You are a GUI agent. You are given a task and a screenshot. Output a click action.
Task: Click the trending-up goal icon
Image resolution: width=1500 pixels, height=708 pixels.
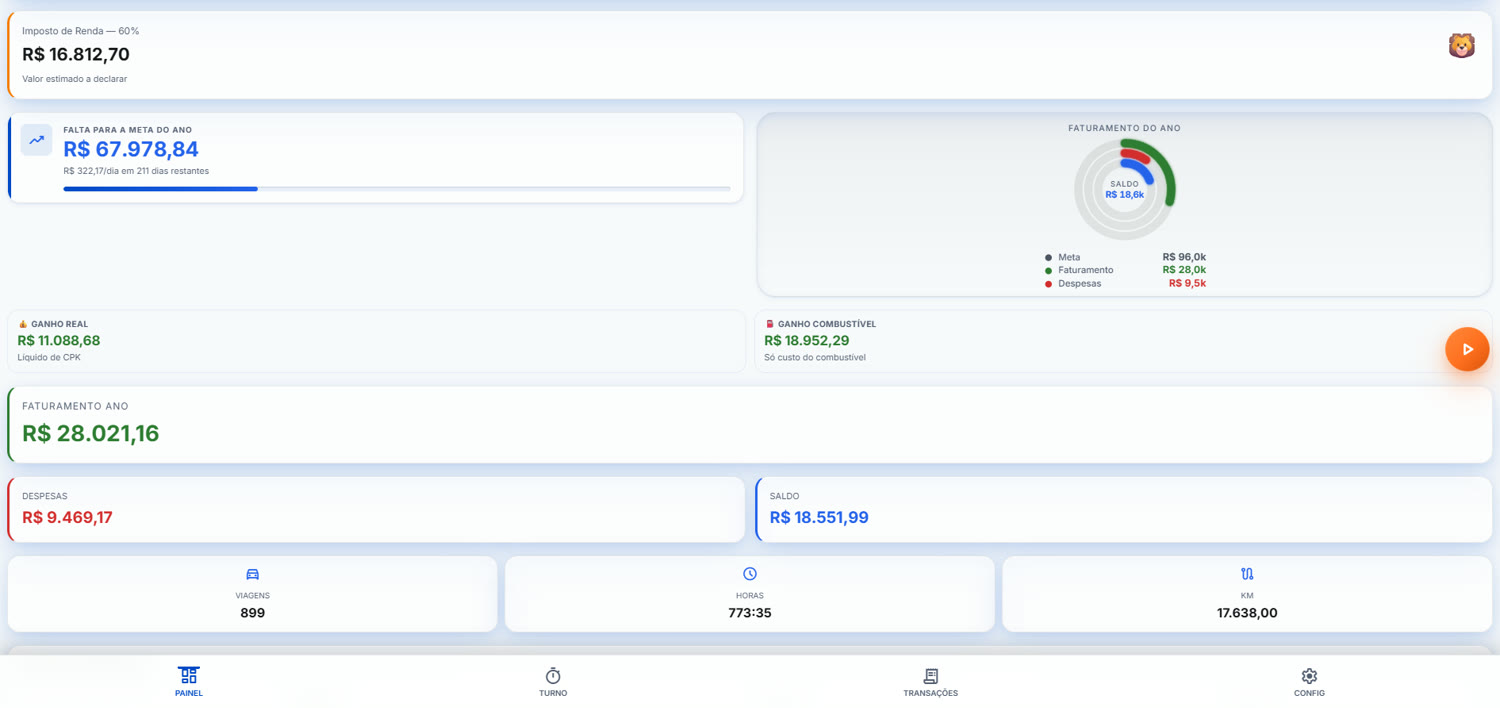37,140
